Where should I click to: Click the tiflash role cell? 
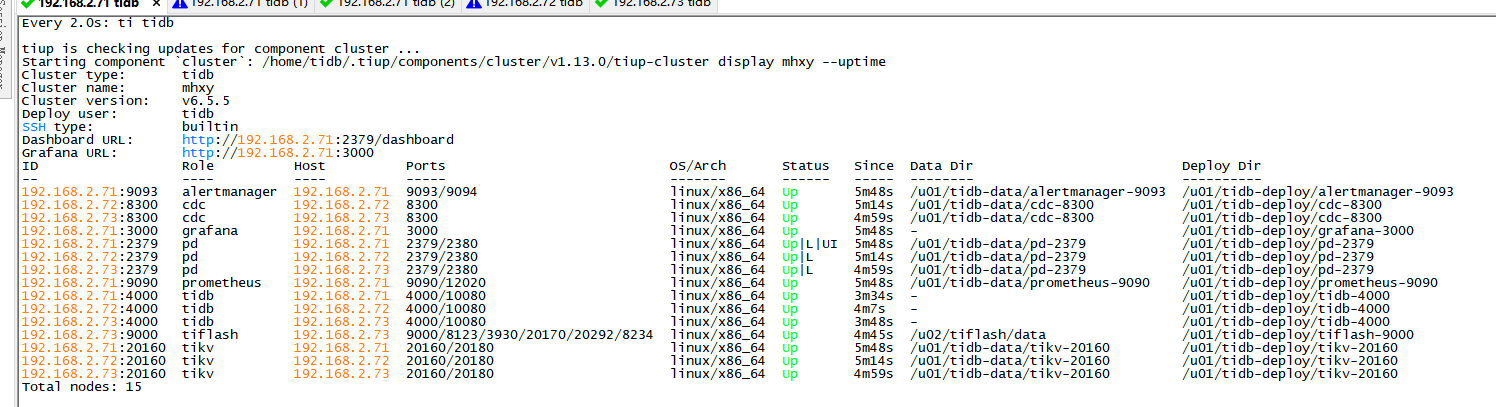pos(210,335)
